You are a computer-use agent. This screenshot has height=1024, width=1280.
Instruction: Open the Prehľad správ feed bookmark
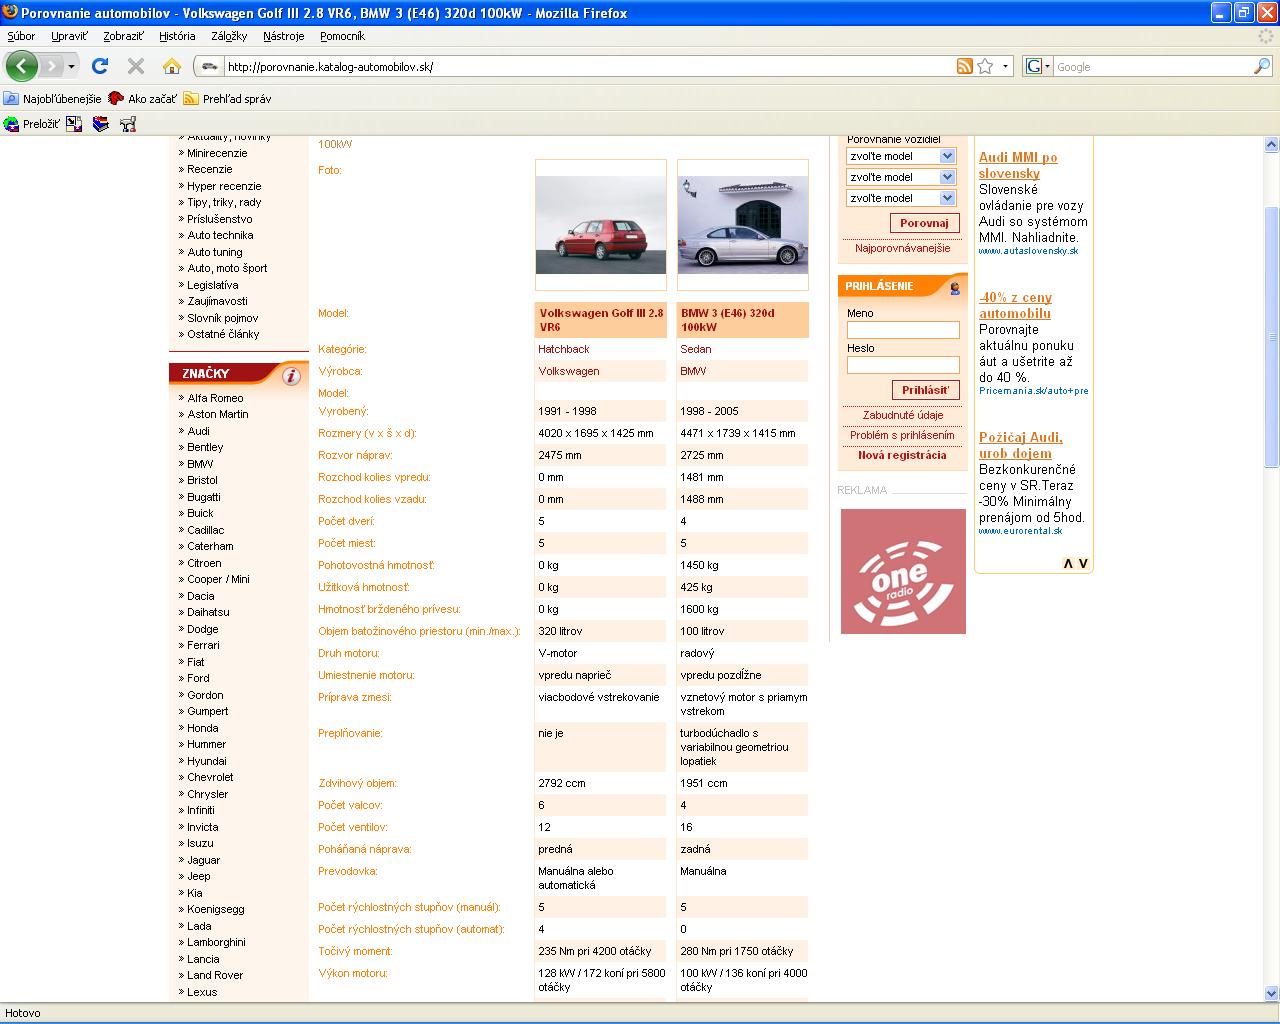point(227,99)
